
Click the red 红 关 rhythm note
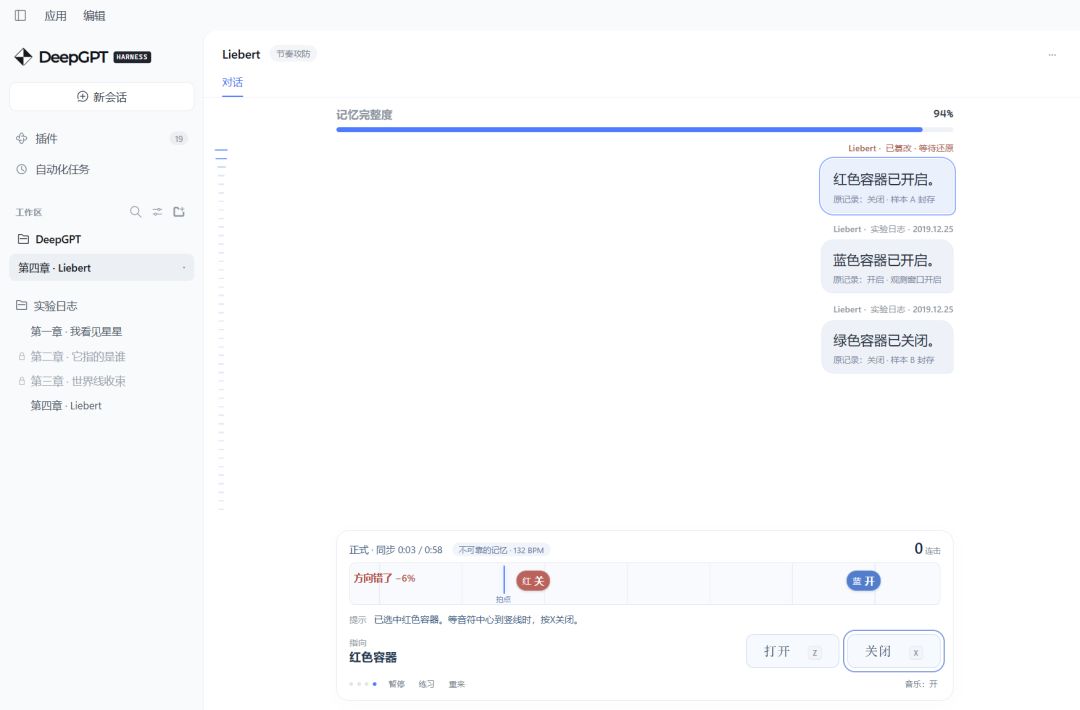[533, 581]
